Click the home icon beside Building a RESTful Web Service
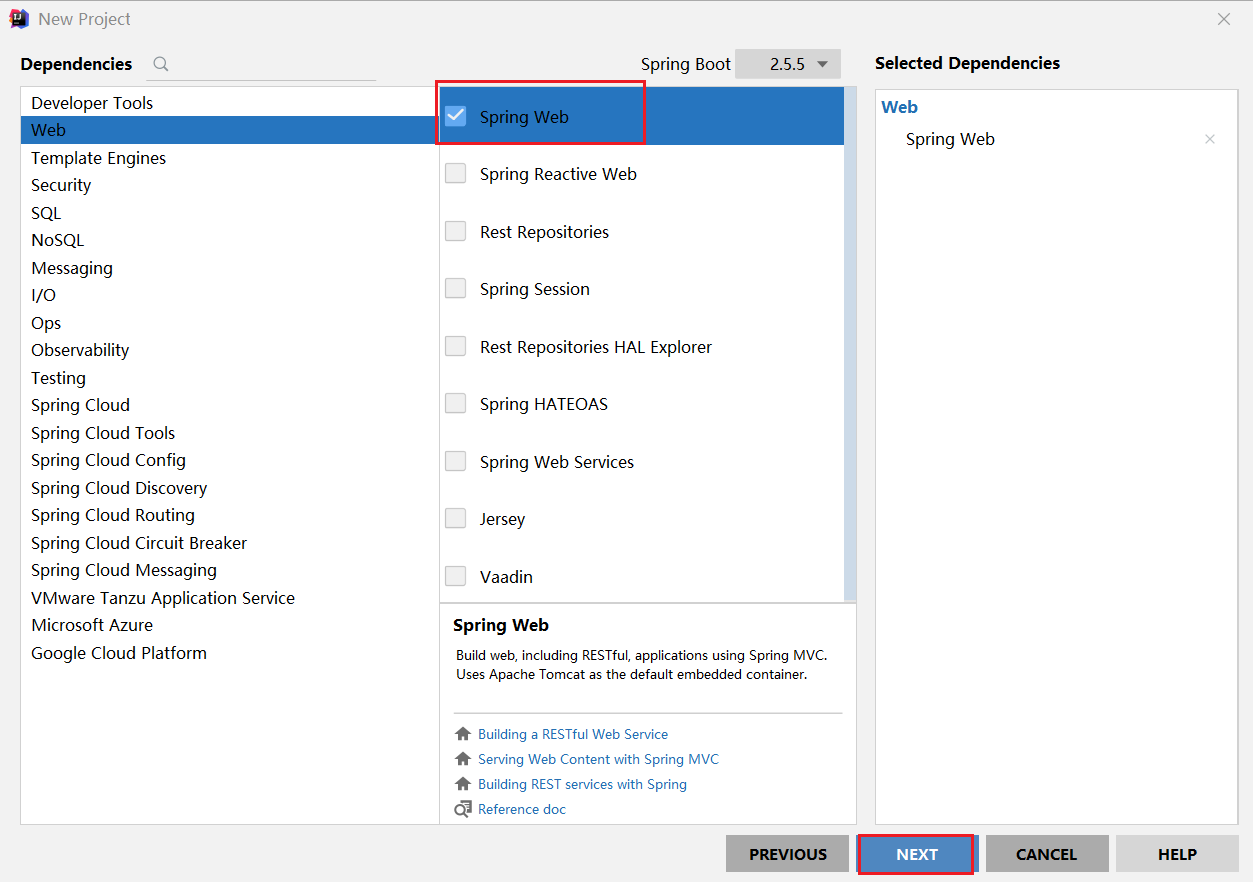This screenshot has height=882, width=1253. pyautogui.click(x=462, y=734)
